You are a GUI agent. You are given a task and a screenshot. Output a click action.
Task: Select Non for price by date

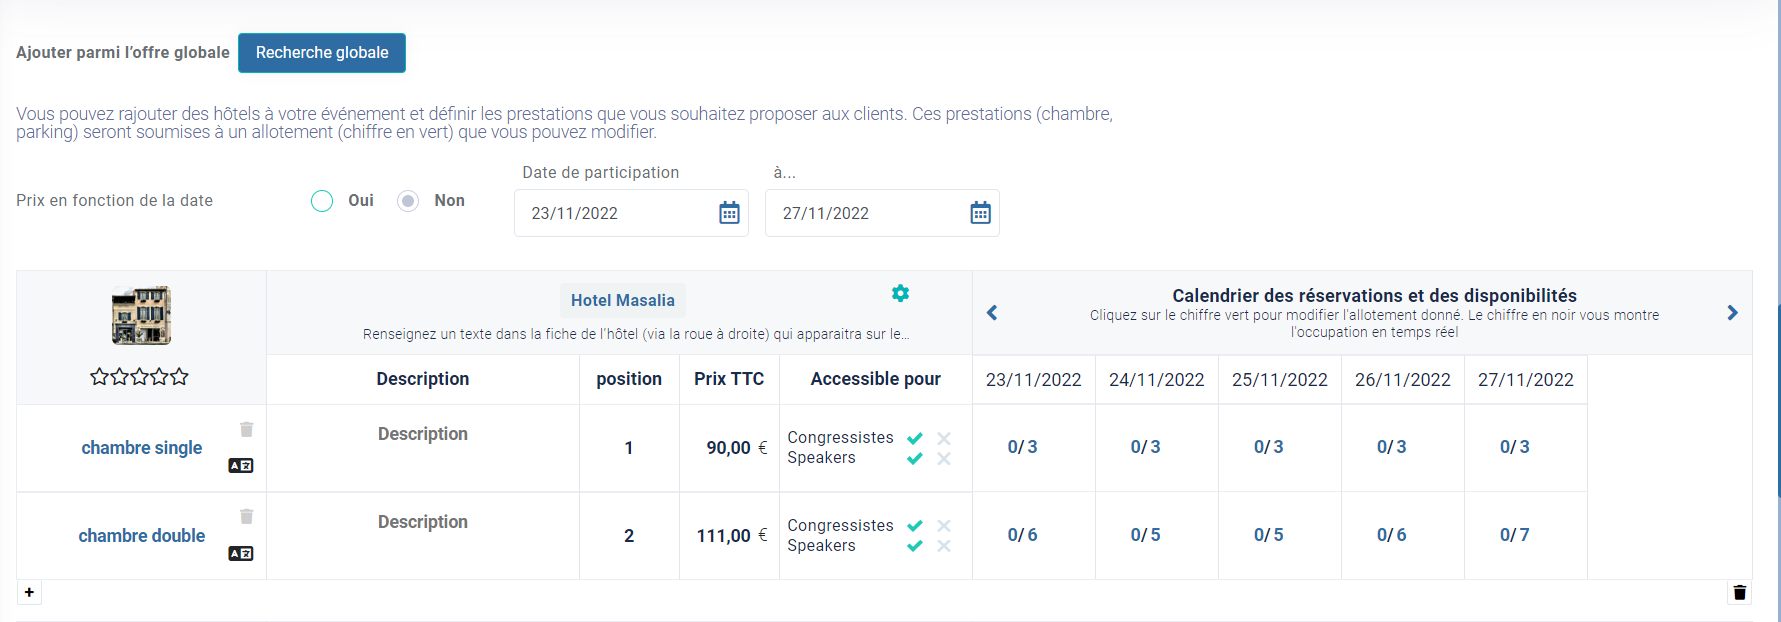408,201
